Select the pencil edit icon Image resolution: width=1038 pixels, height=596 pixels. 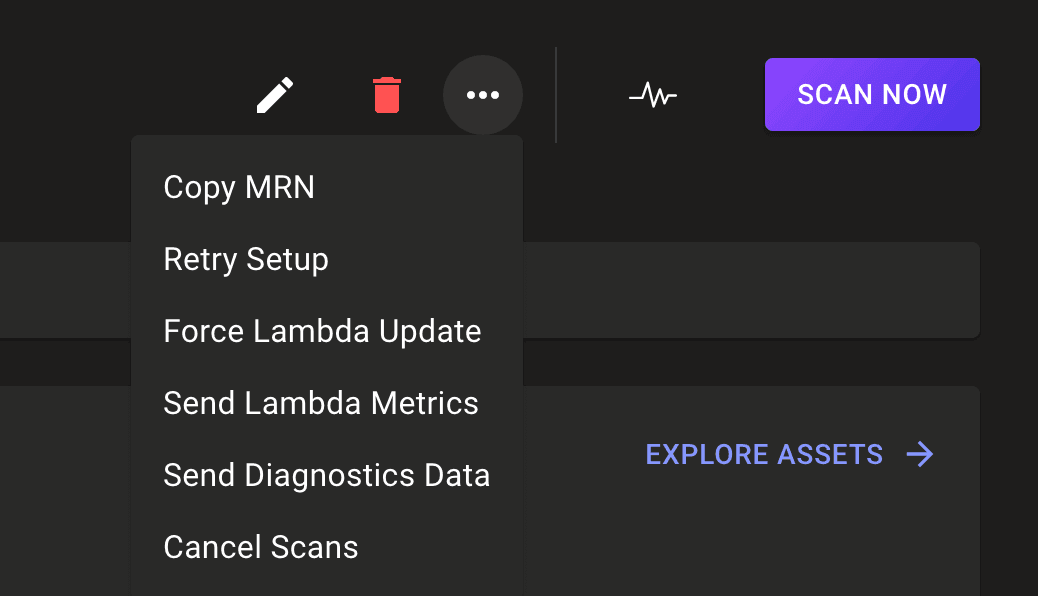(x=275, y=94)
